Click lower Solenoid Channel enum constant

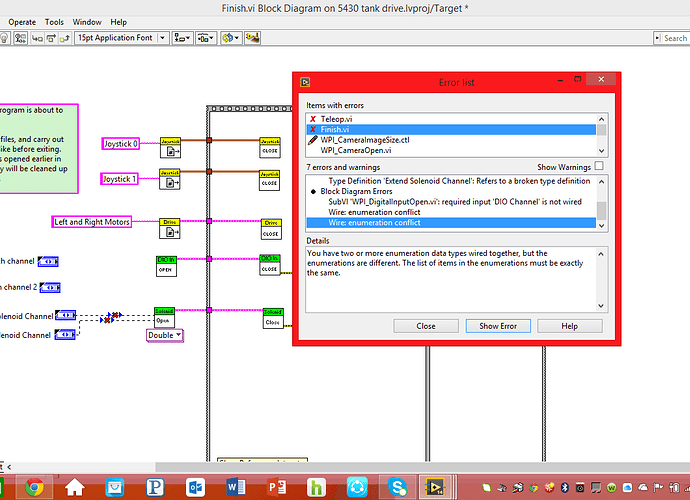[65, 335]
